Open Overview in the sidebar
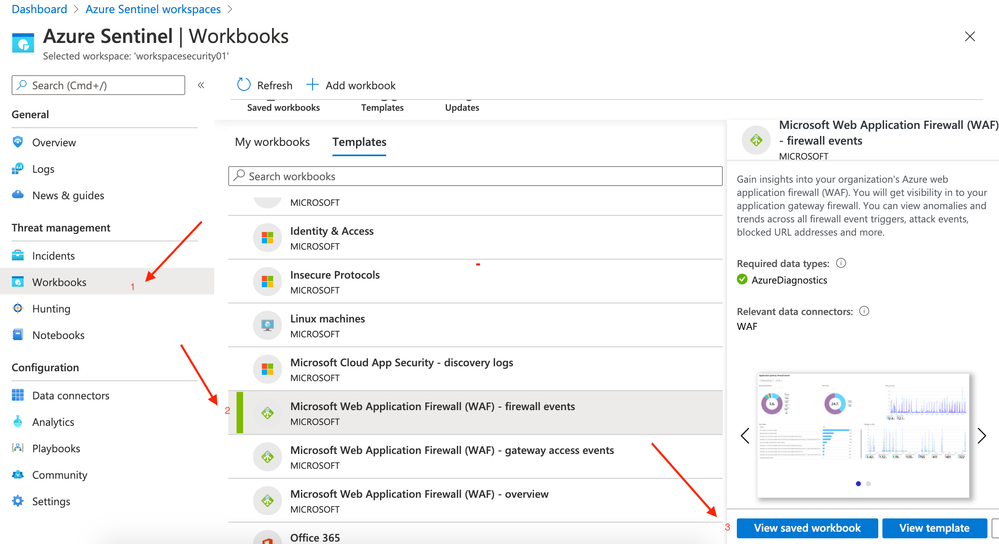Image resolution: width=999 pixels, height=544 pixels. click(x=54, y=143)
